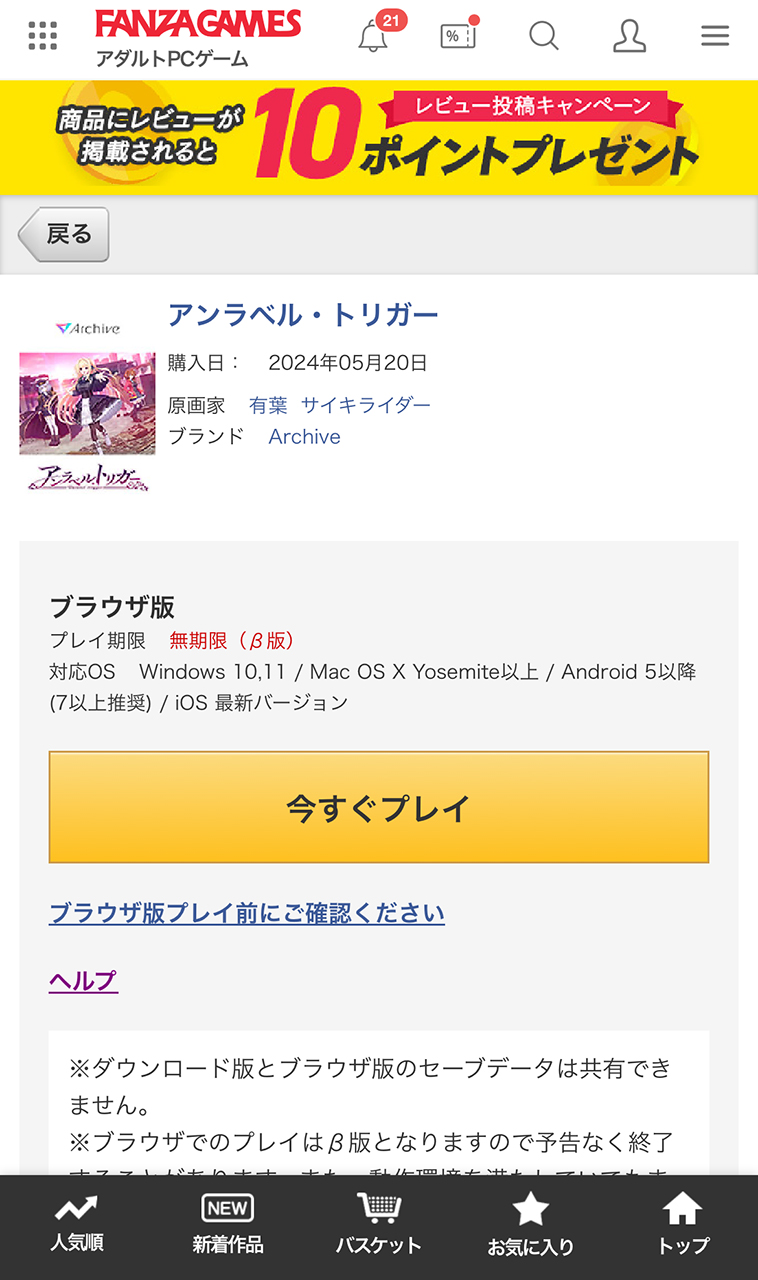This screenshot has width=758, height=1280.
Task: Open the grid apps menu icon
Action: (43, 36)
